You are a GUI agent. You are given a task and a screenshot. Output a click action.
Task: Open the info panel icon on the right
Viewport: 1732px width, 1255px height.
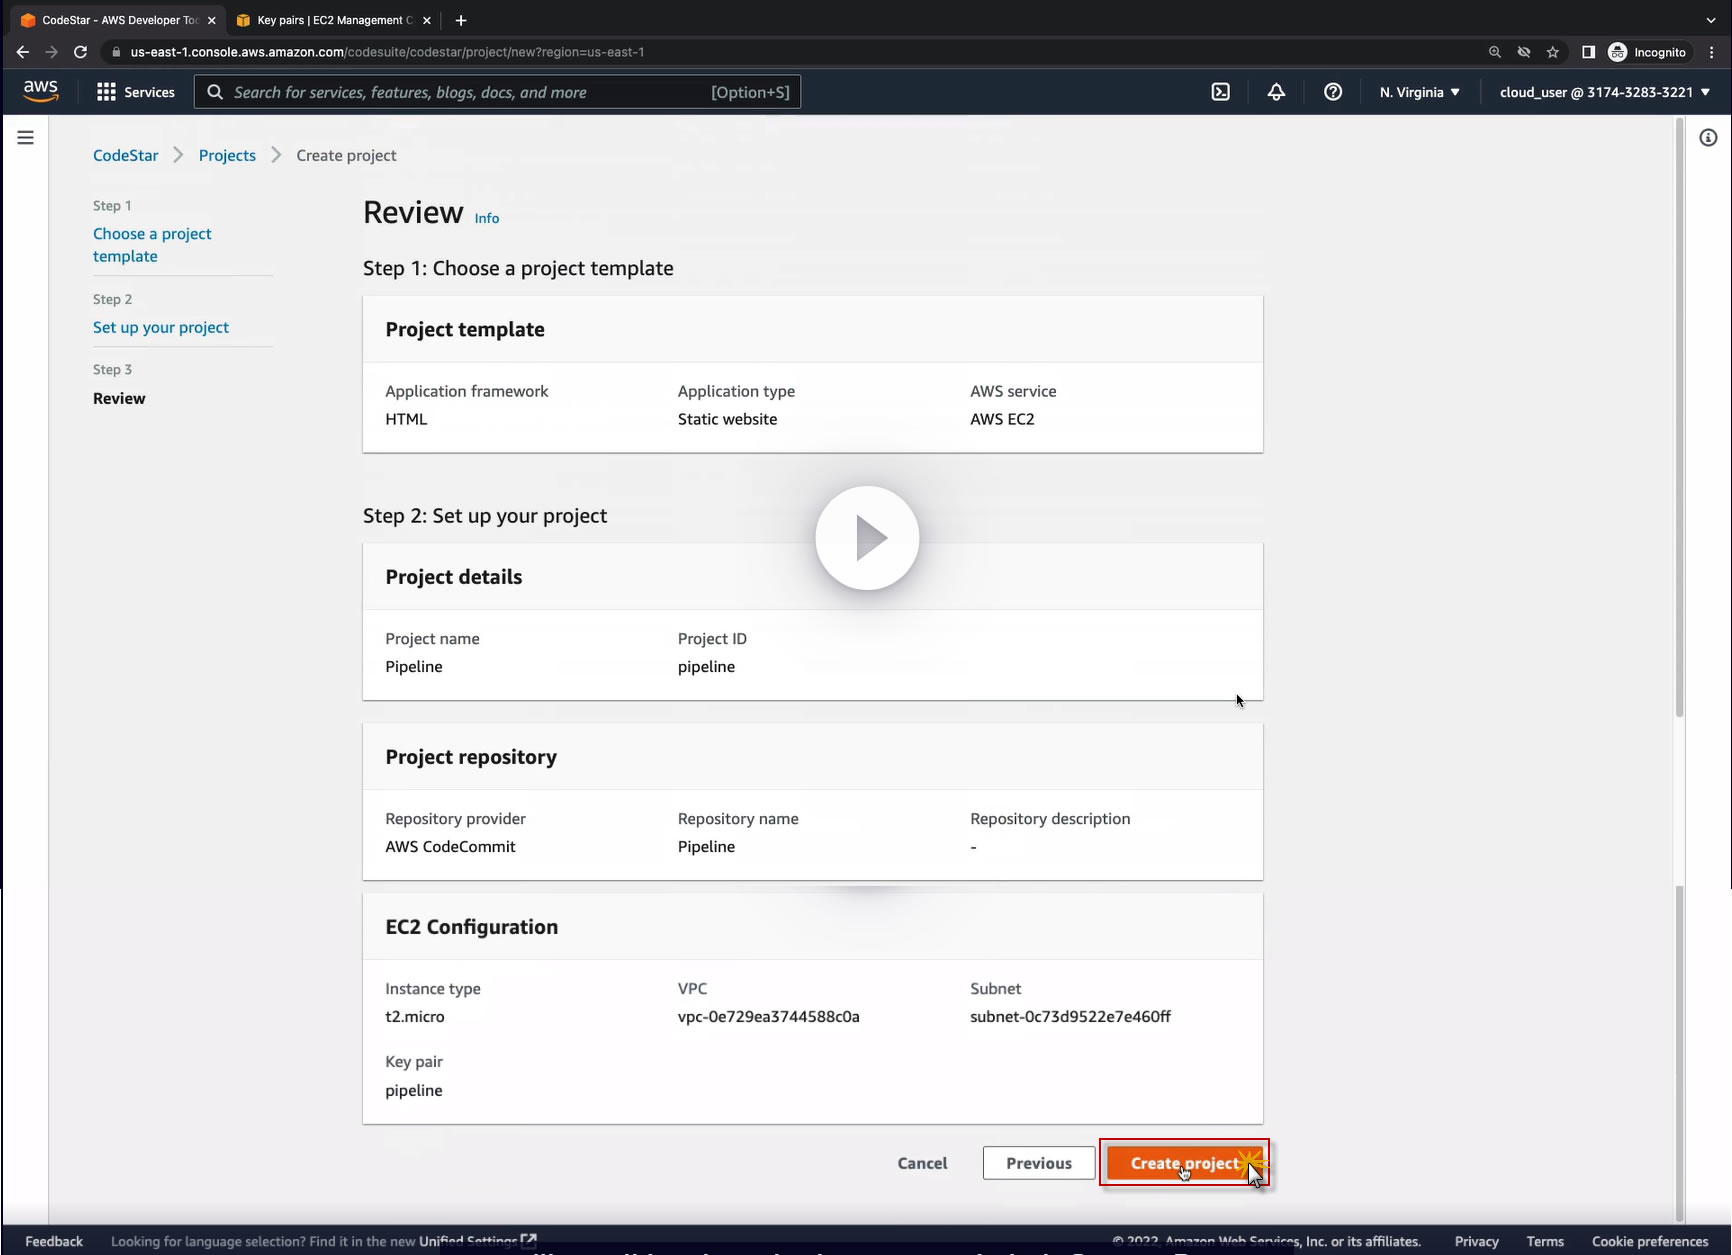[1708, 138]
